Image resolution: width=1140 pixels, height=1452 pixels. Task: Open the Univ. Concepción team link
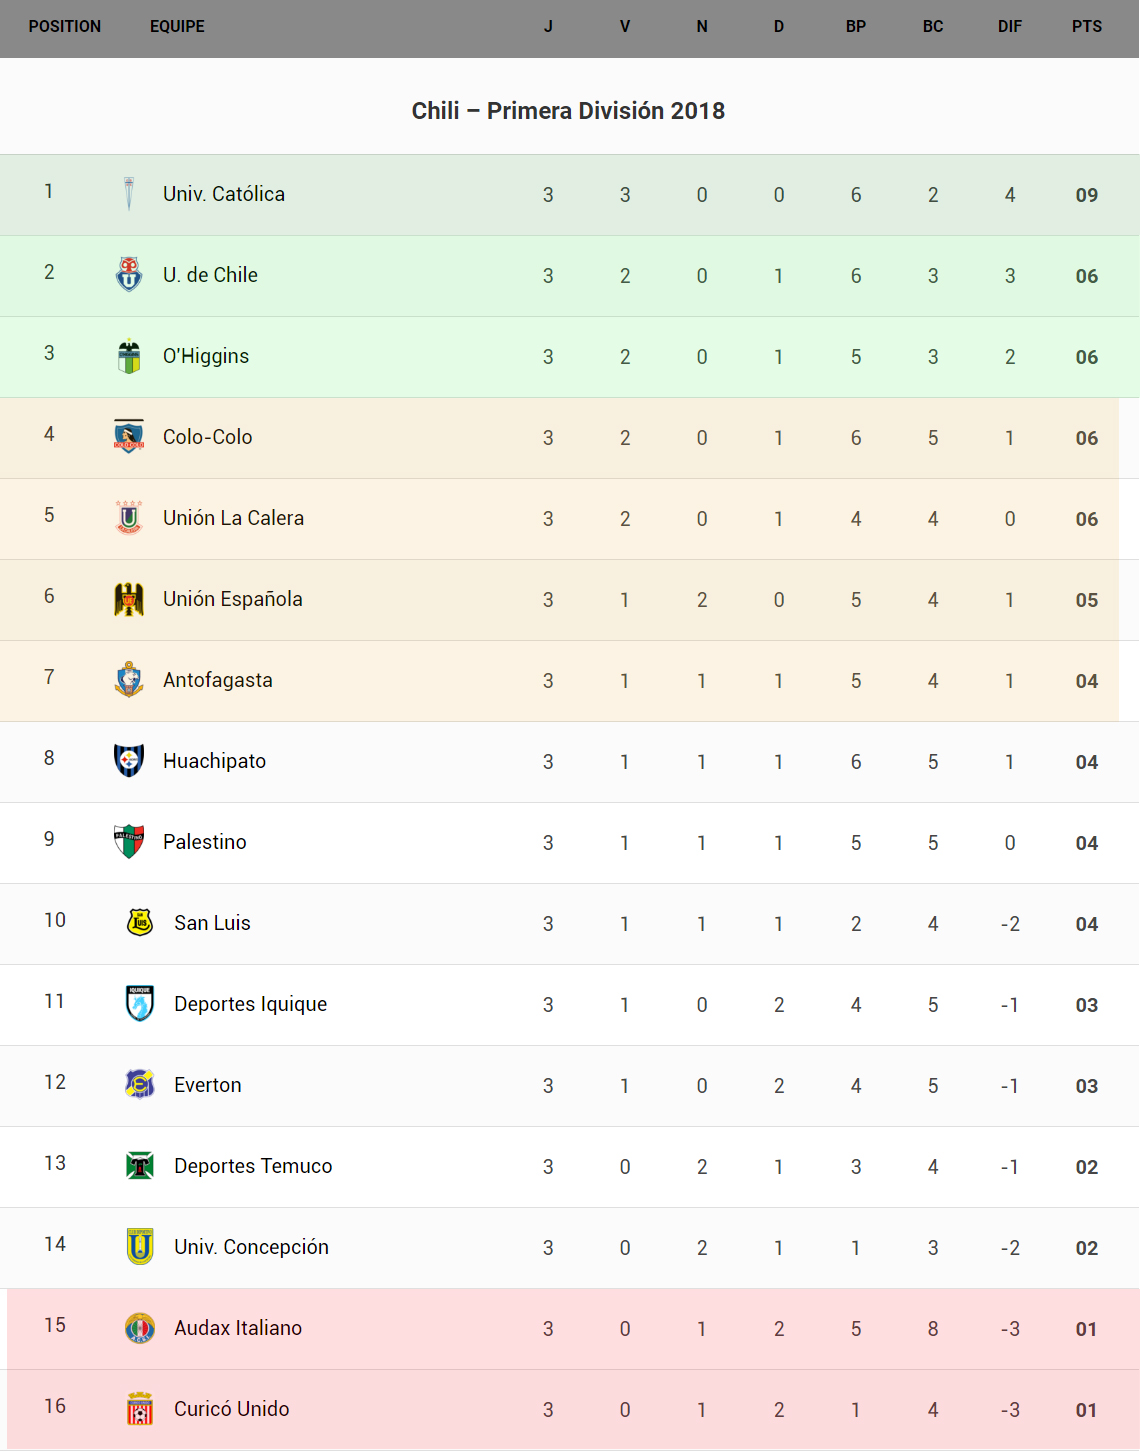(251, 1247)
